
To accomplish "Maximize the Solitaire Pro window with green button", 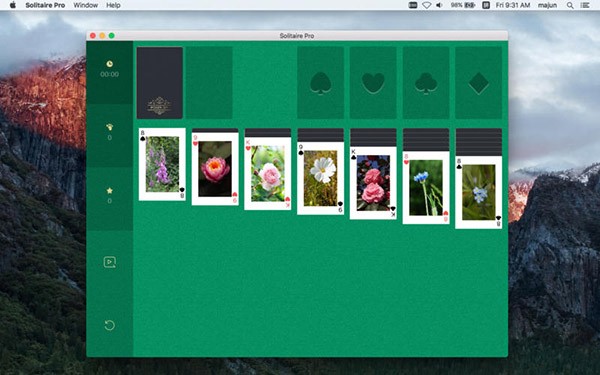I will click(x=112, y=36).
